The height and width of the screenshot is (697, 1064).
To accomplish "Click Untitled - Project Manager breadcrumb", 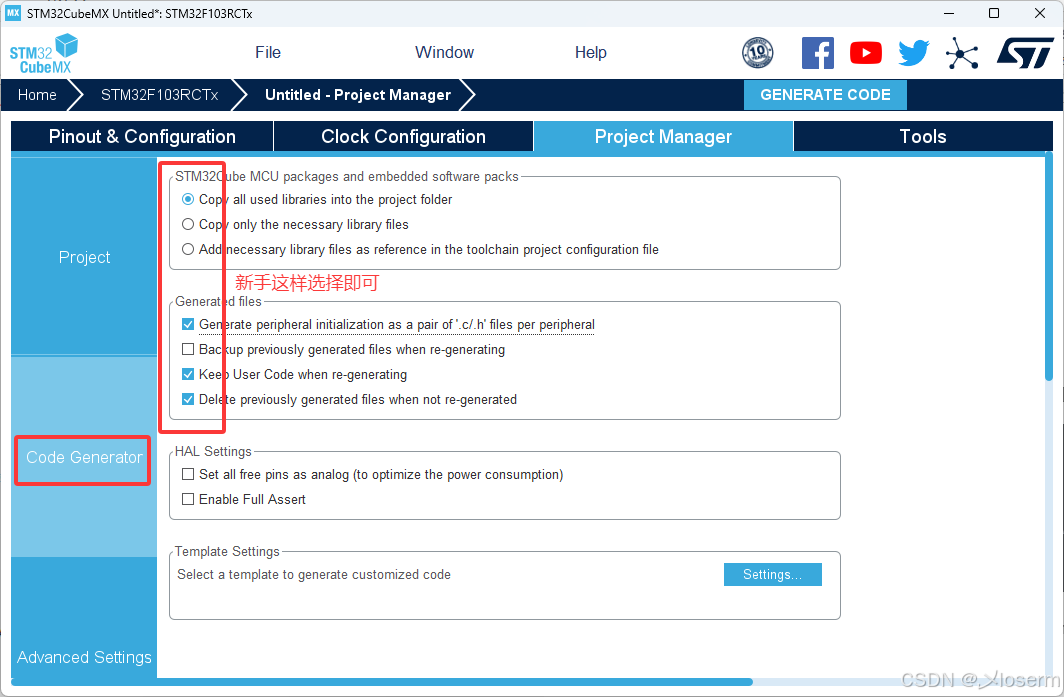I will (358, 95).
